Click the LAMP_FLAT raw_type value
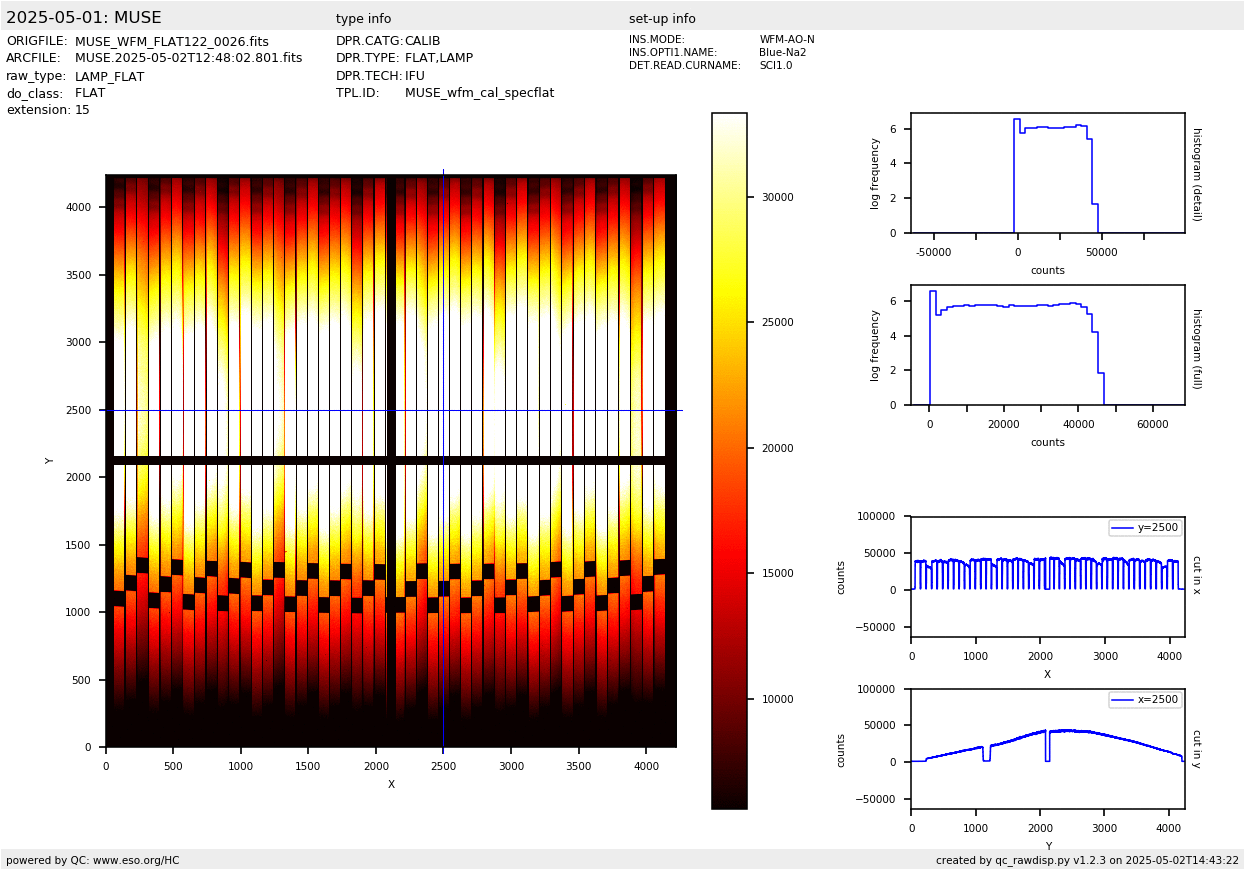1245x870 pixels. [x=109, y=77]
